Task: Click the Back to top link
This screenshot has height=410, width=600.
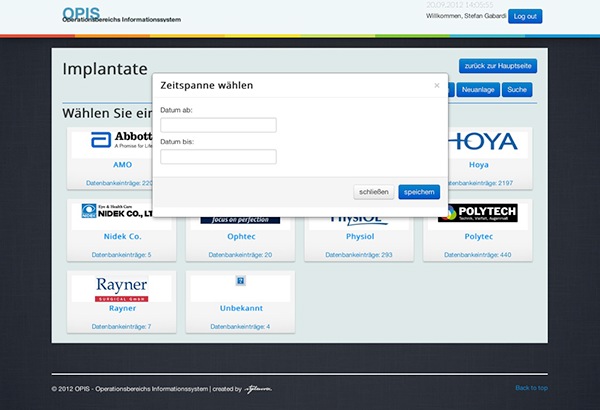Action: (x=532, y=388)
